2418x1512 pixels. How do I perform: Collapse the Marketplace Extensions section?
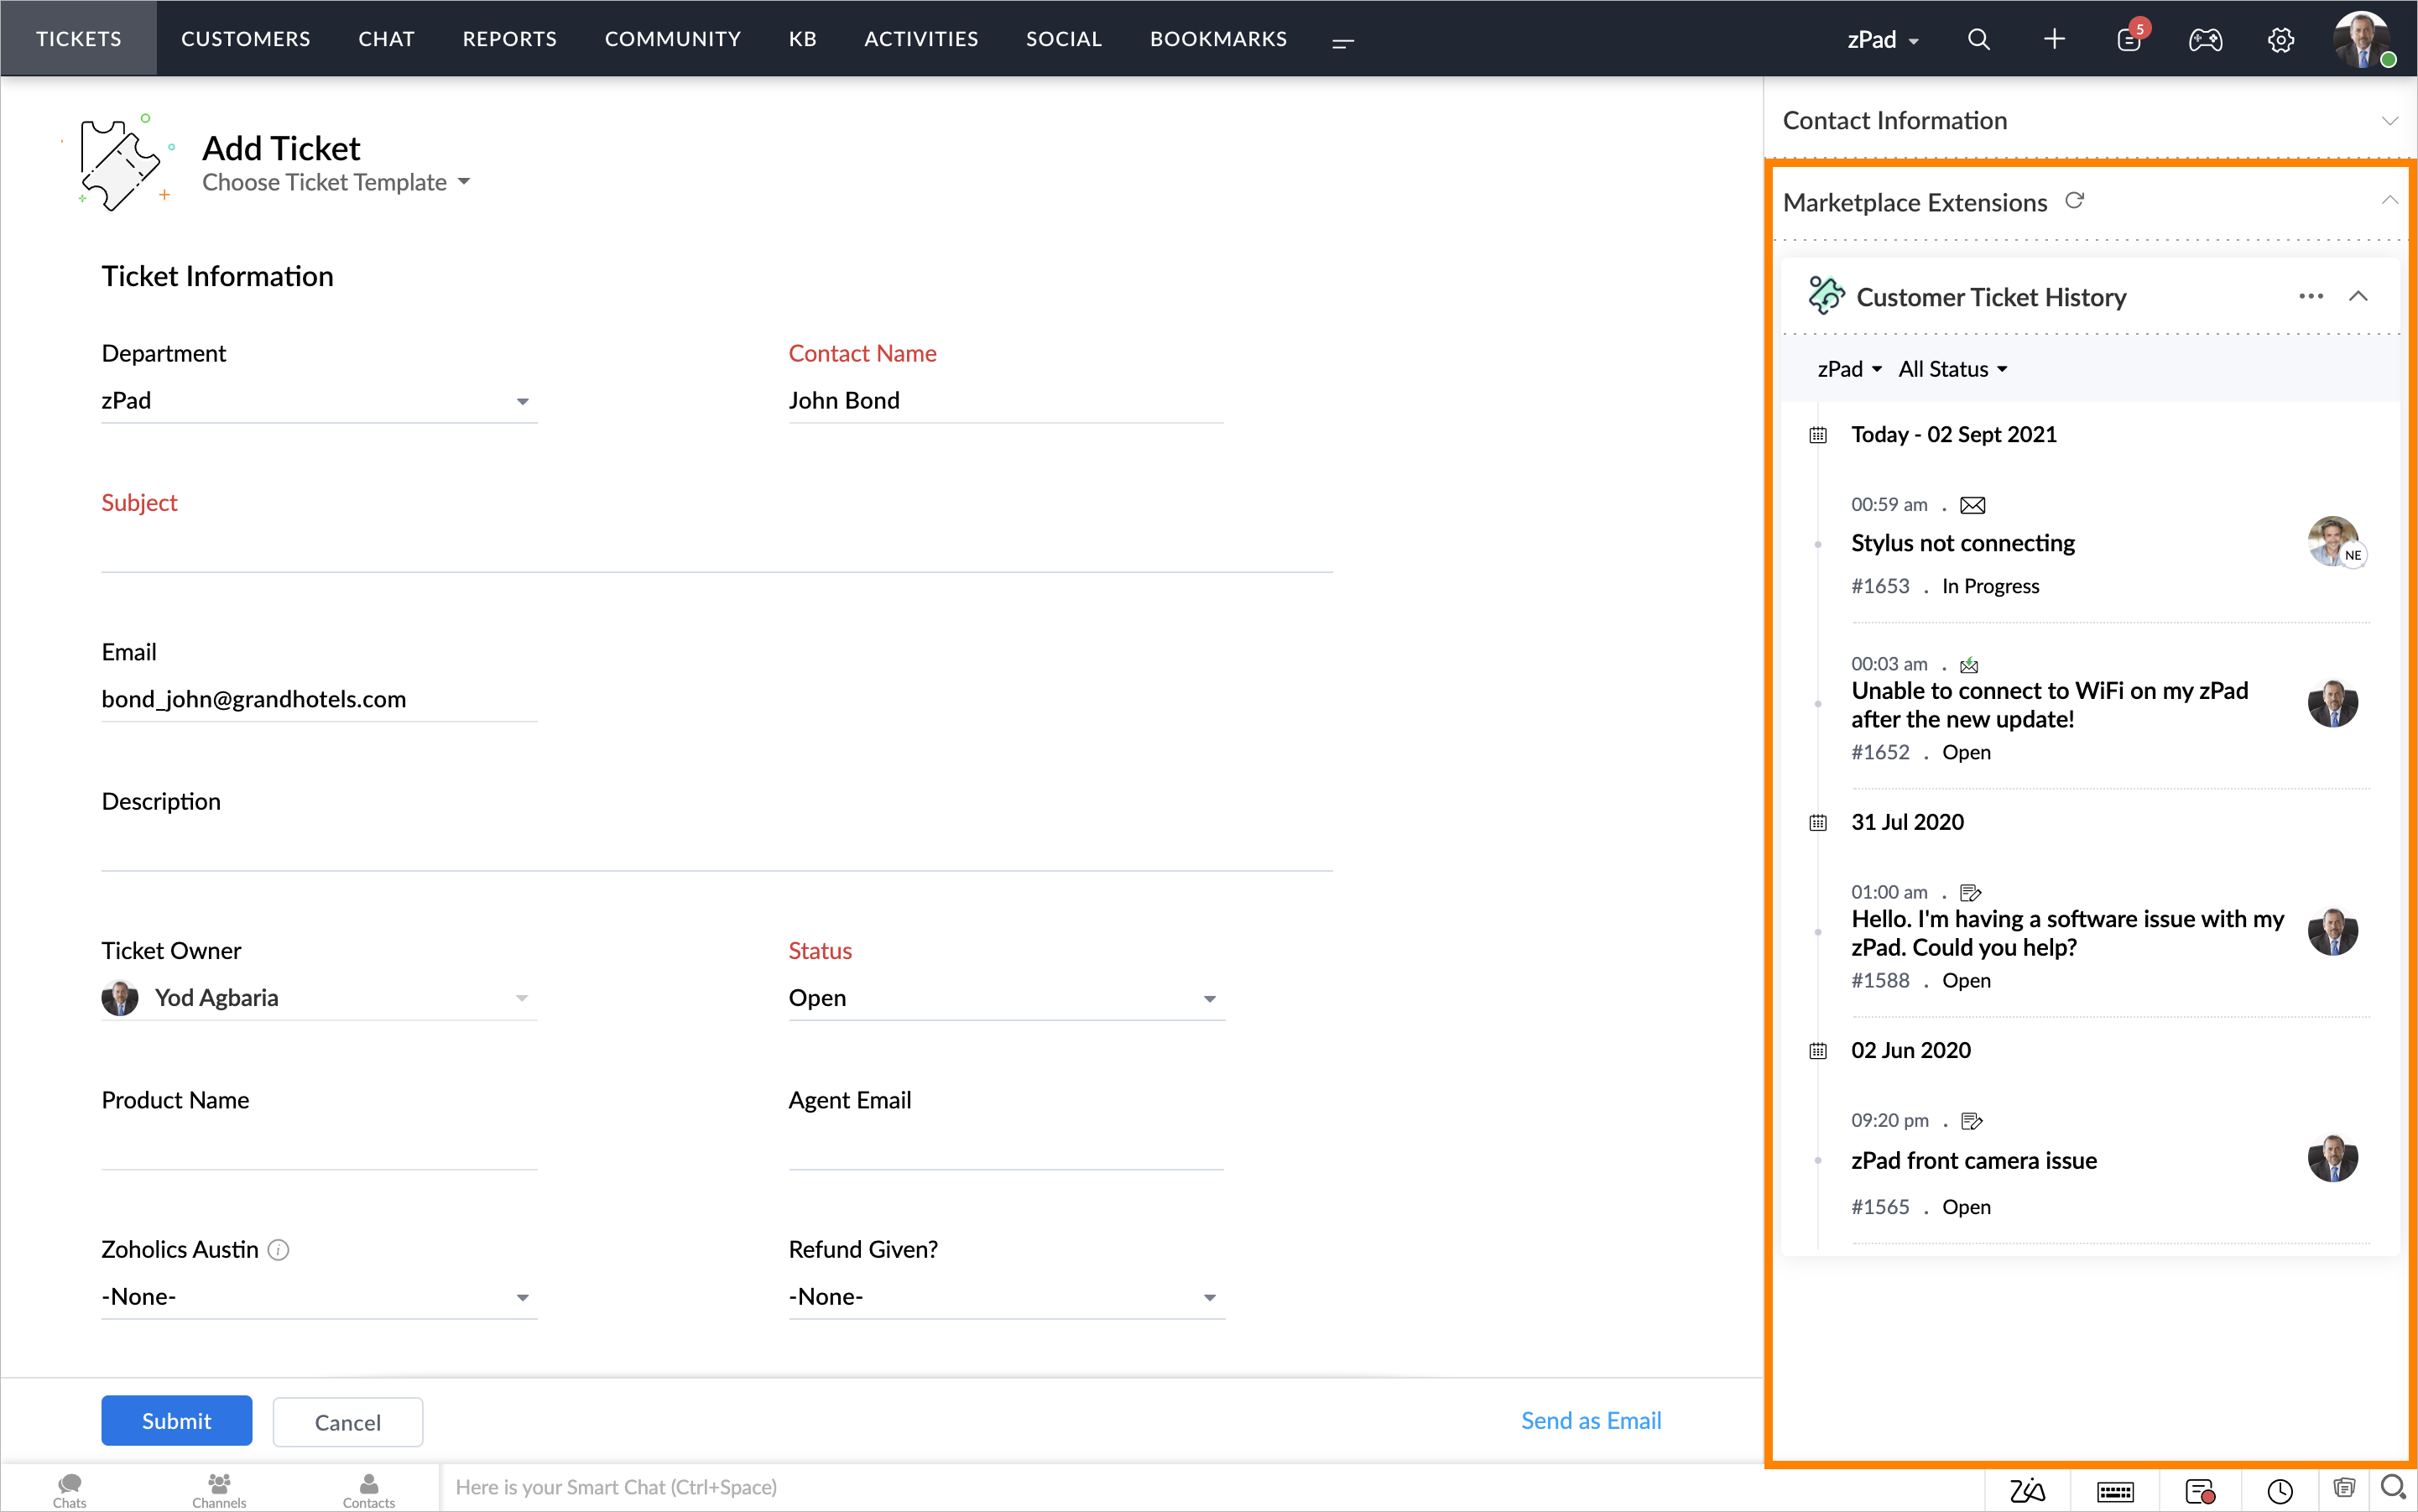click(2389, 201)
